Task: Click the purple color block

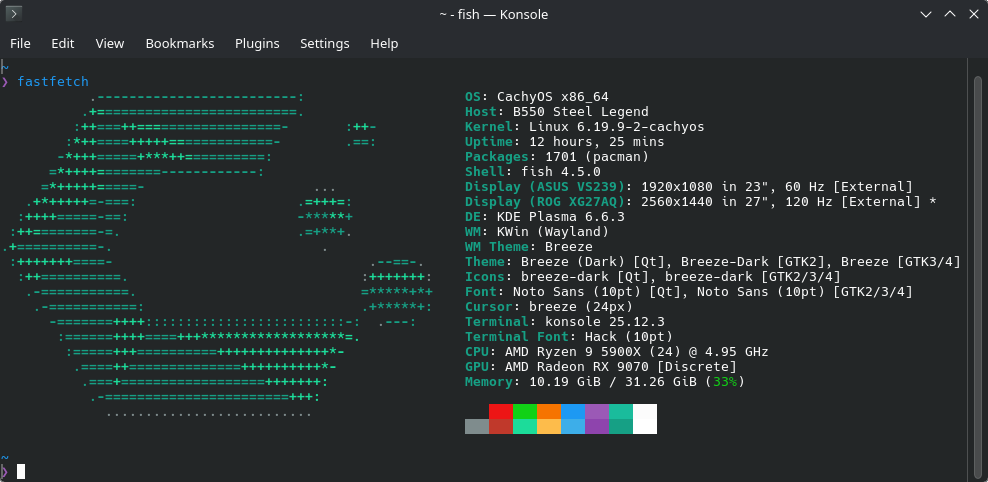Action: 597,411
